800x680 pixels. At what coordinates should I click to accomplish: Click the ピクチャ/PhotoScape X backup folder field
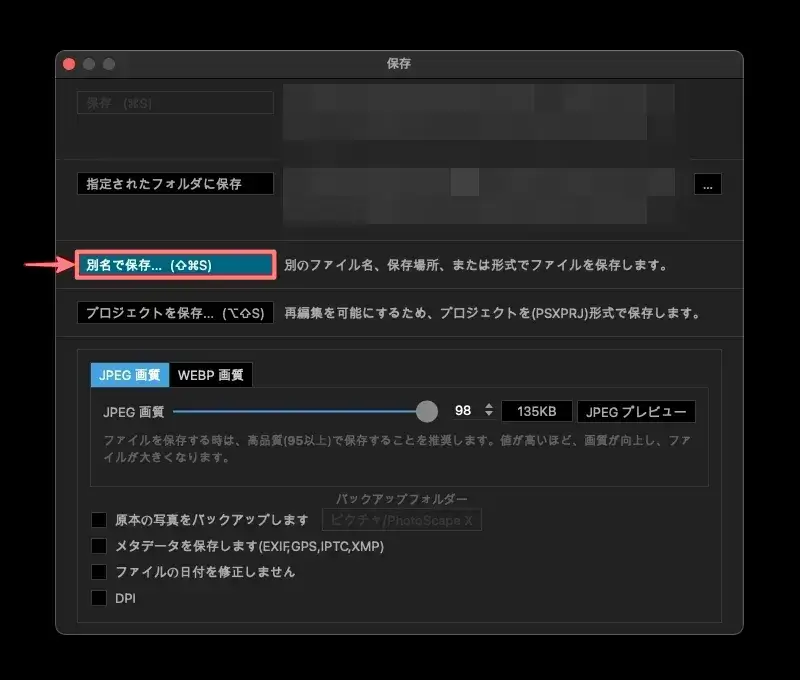click(x=401, y=520)
